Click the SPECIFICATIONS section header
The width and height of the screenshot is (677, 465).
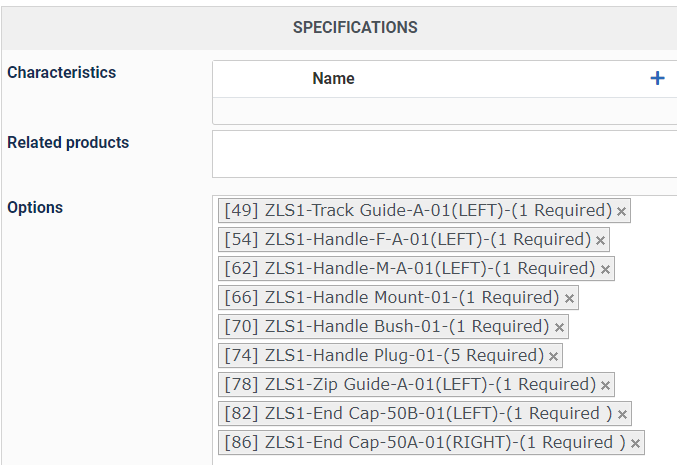pyautogui.click(x=355, y=27)
